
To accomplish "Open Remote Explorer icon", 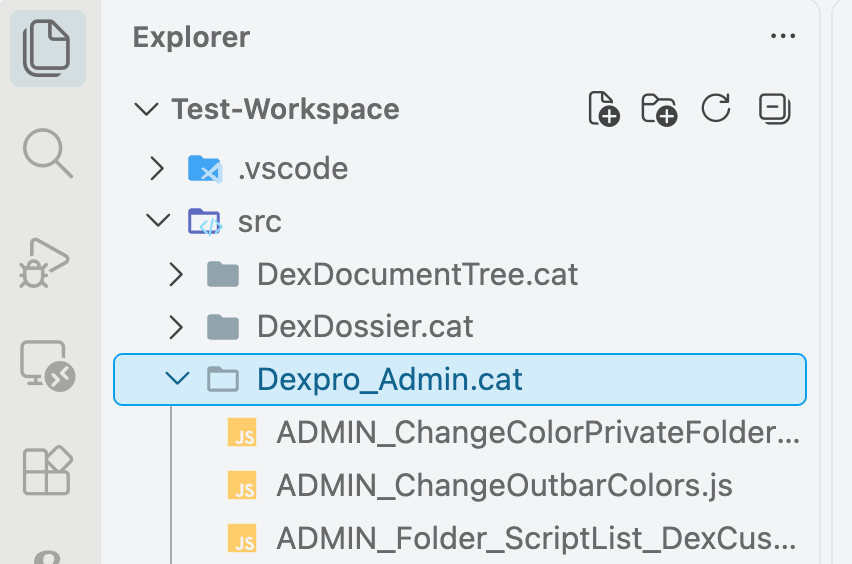I will pyautogui.click(x=47, y=366).
